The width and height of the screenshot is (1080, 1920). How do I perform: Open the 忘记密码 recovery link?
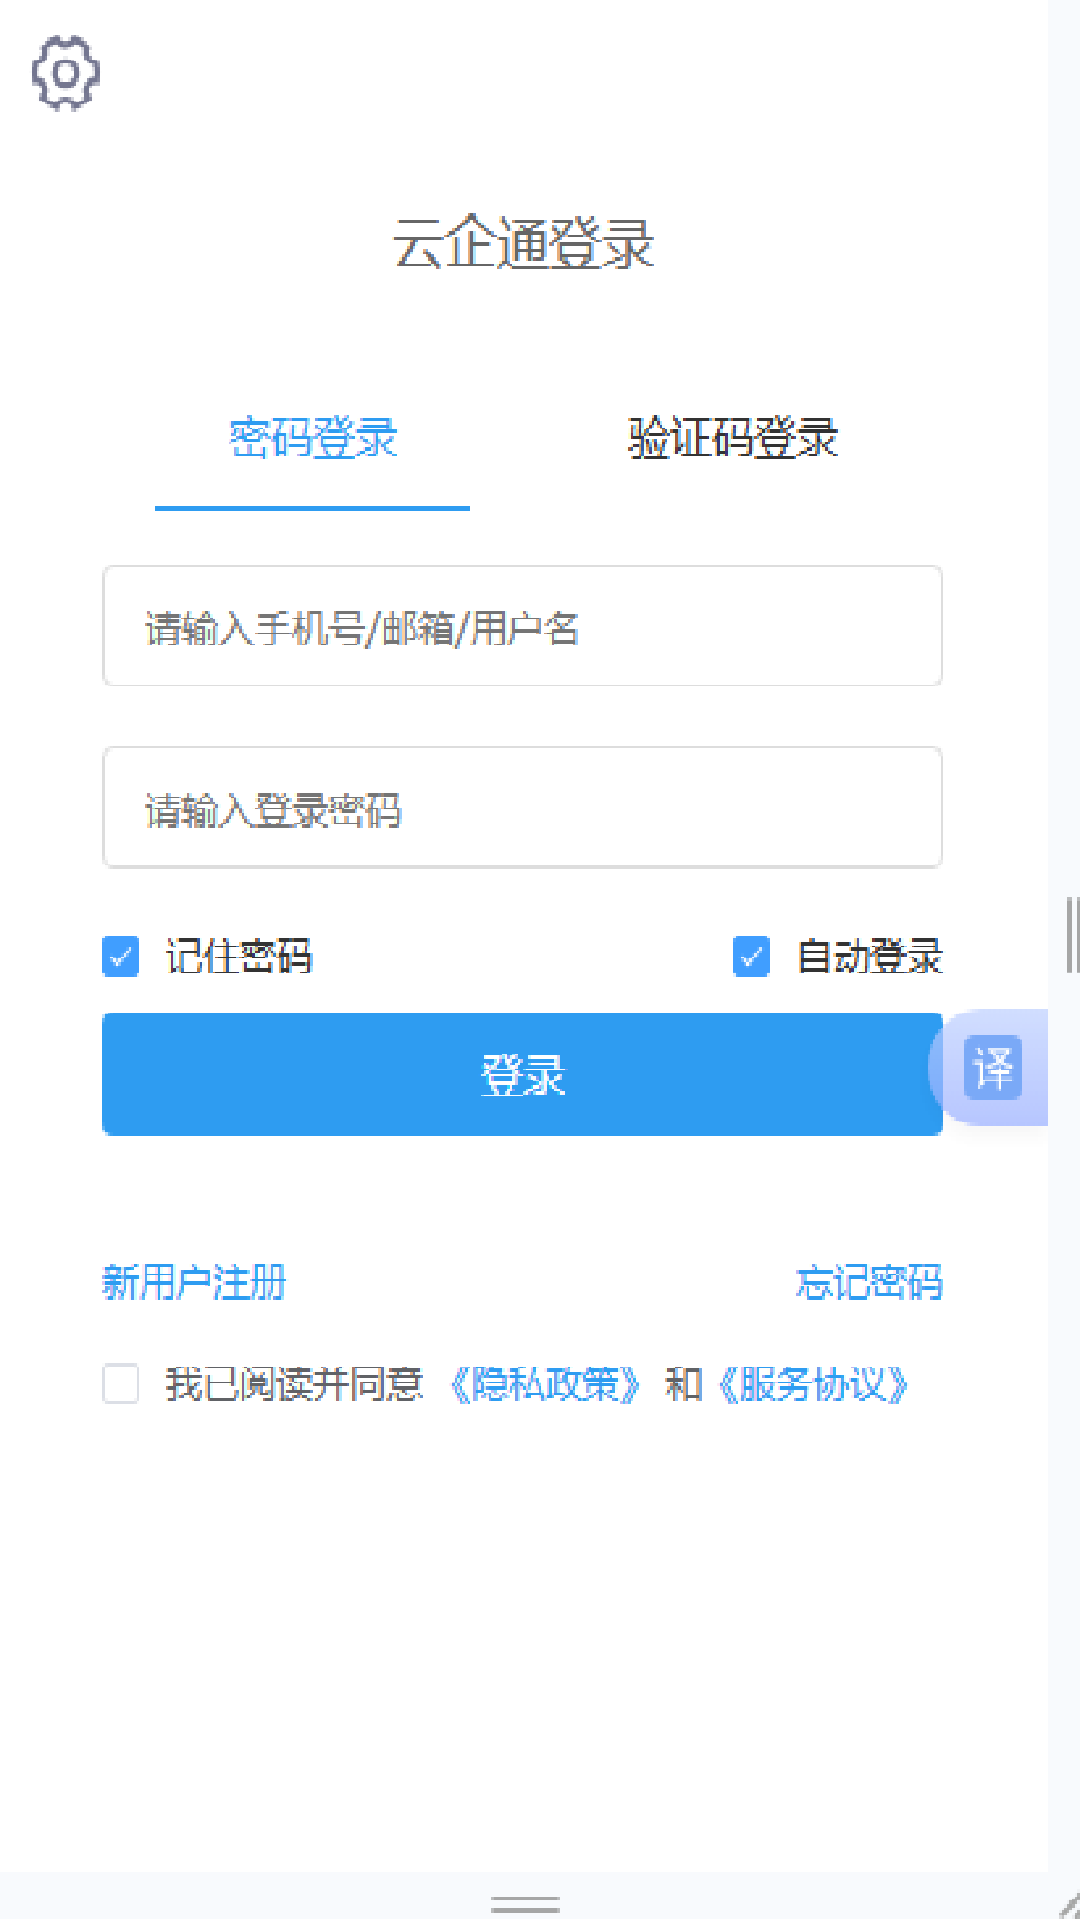[868, 1283]
